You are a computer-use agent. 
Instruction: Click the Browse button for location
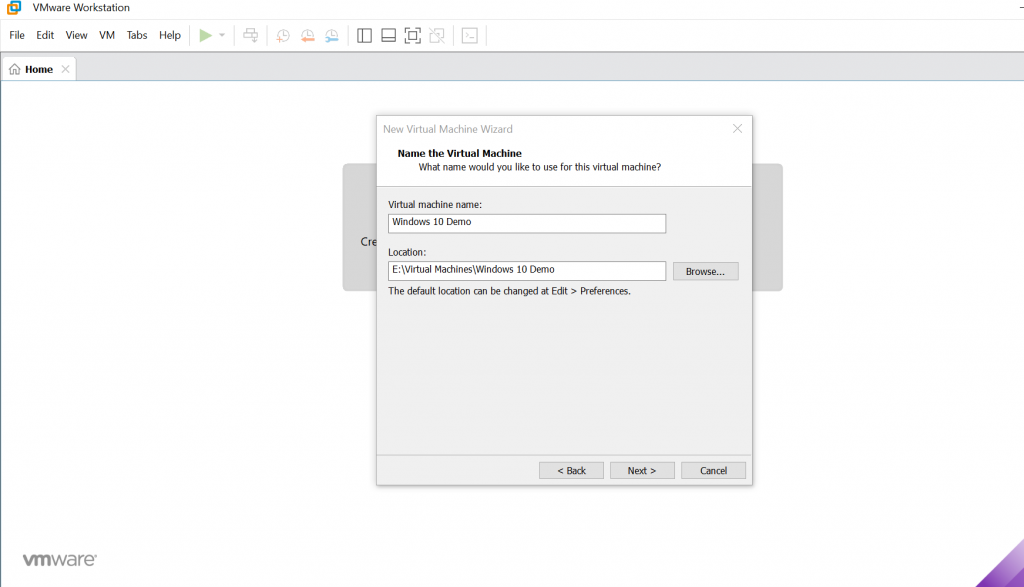pos(705,270)
